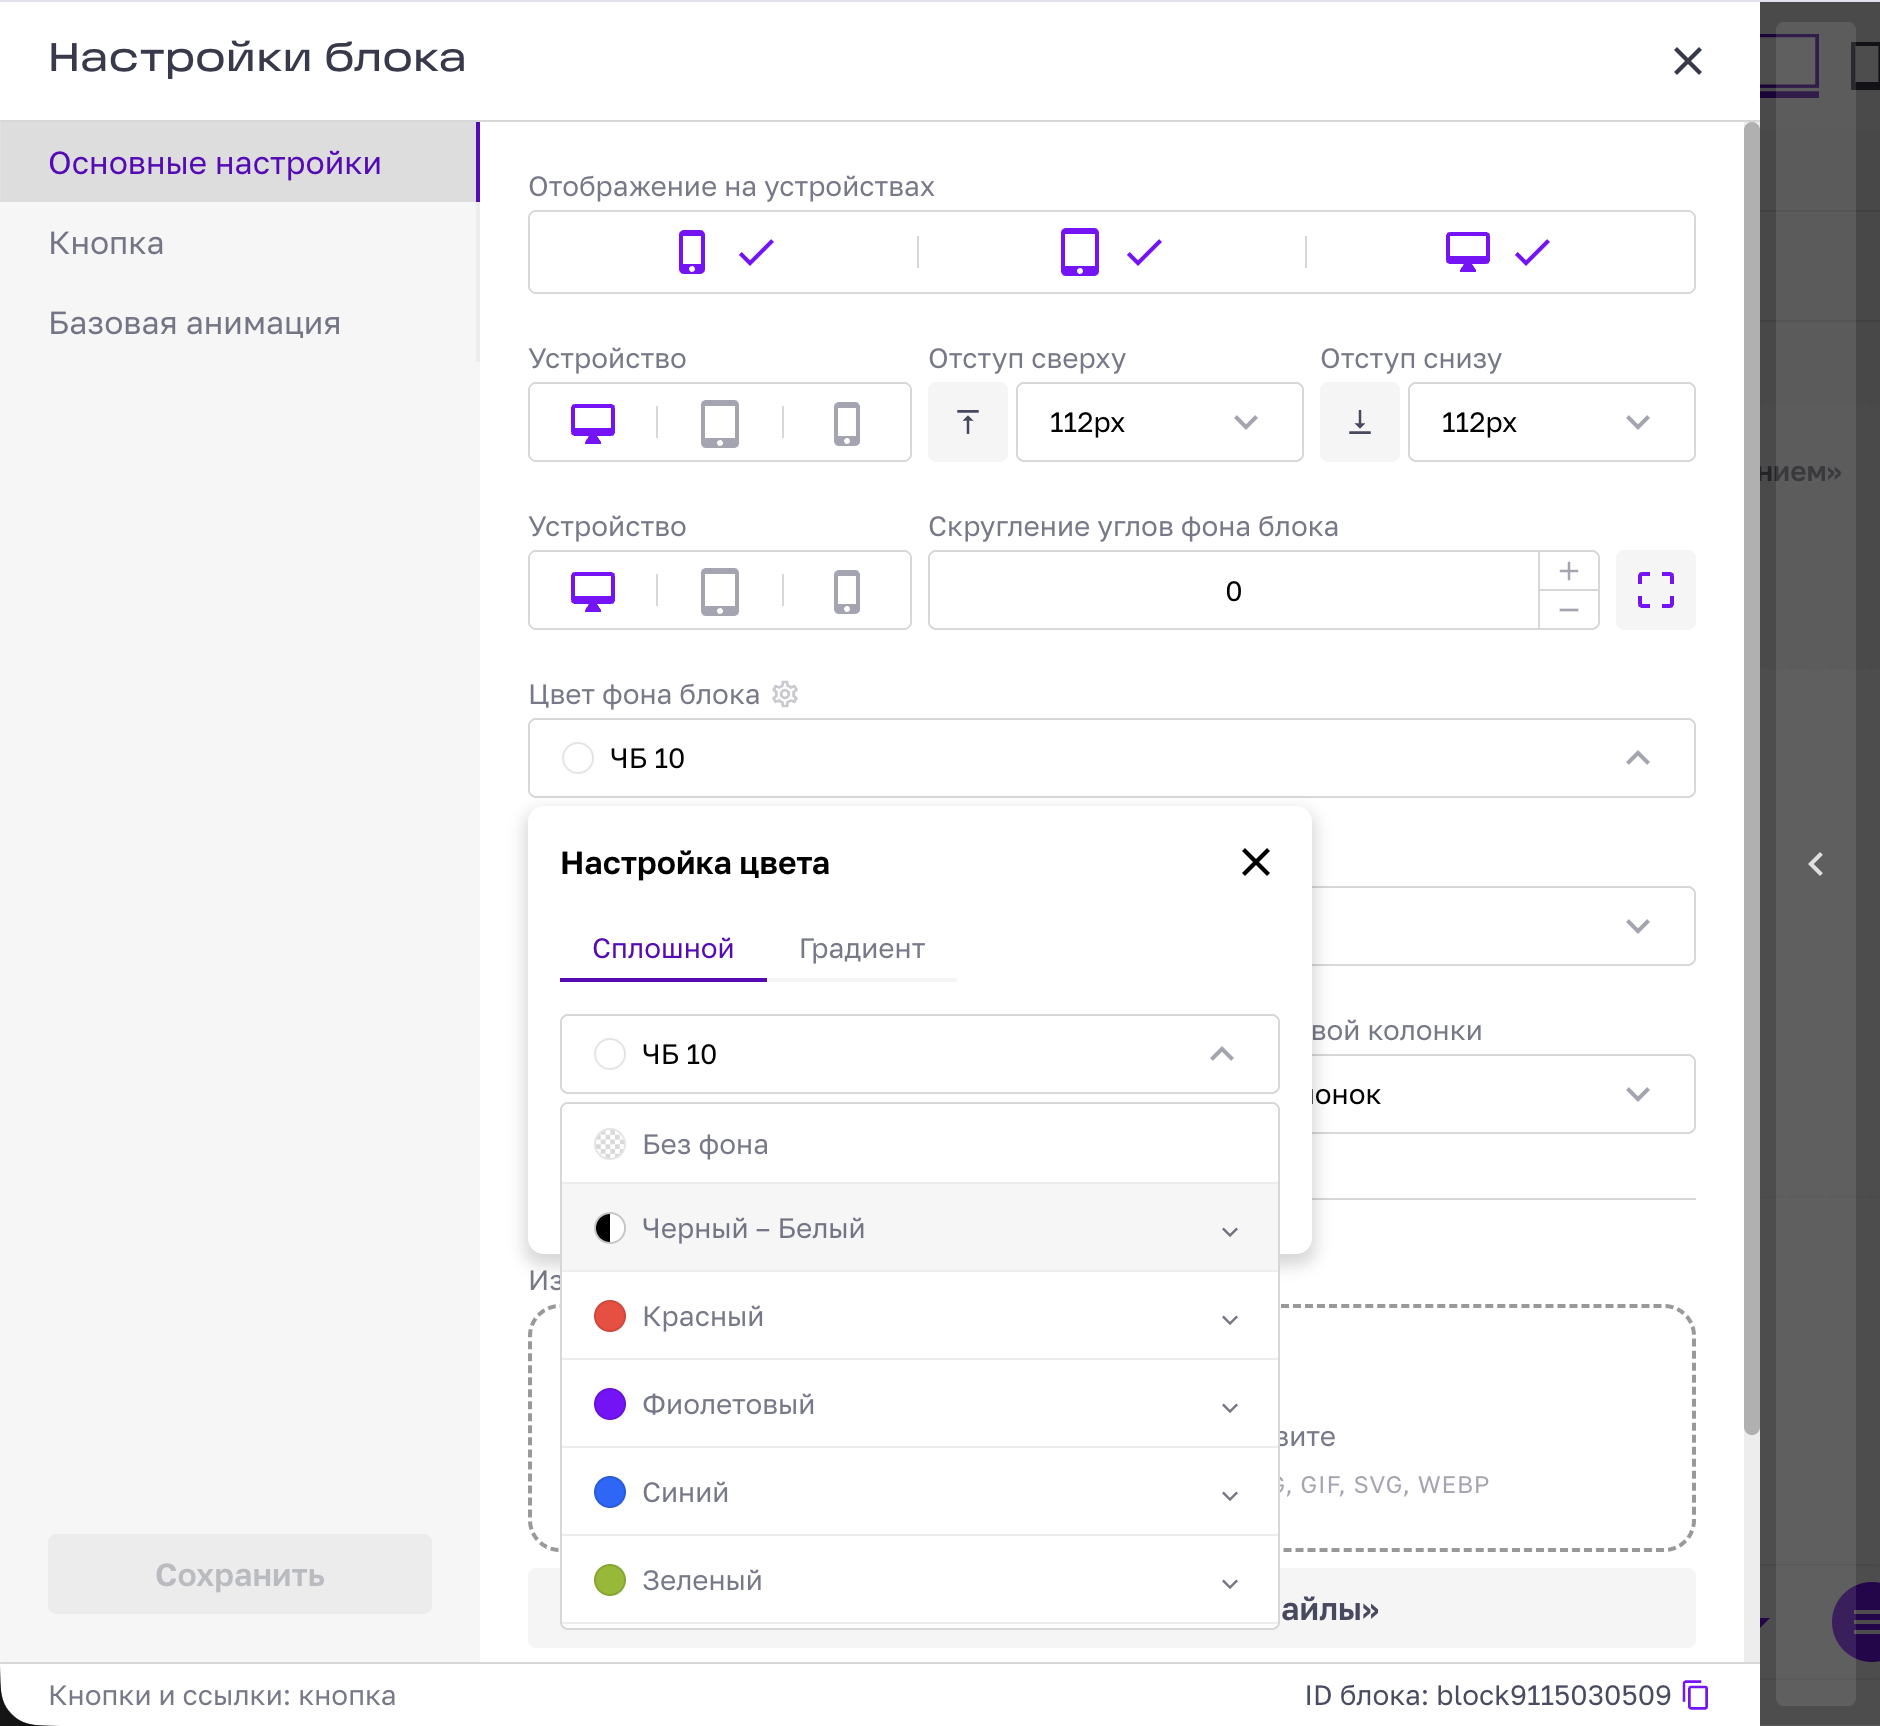Expand the Зеленый color group
Image resolution: width=1880 pixels, height=1726 pixels.
920,1580
